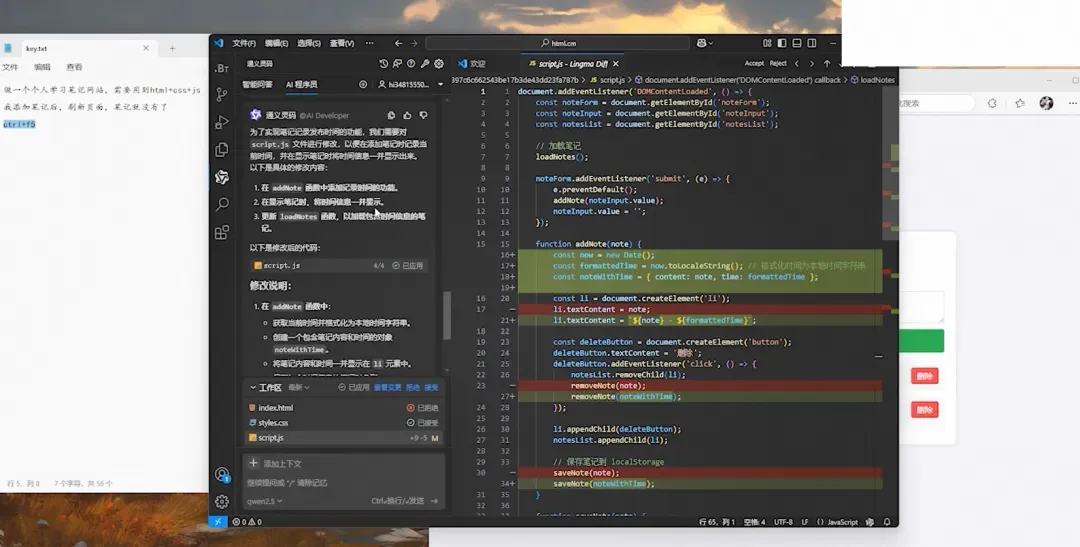
Task: Open Extensions view in activity bar
Action: pyautogui.click(x=222, y=232)
